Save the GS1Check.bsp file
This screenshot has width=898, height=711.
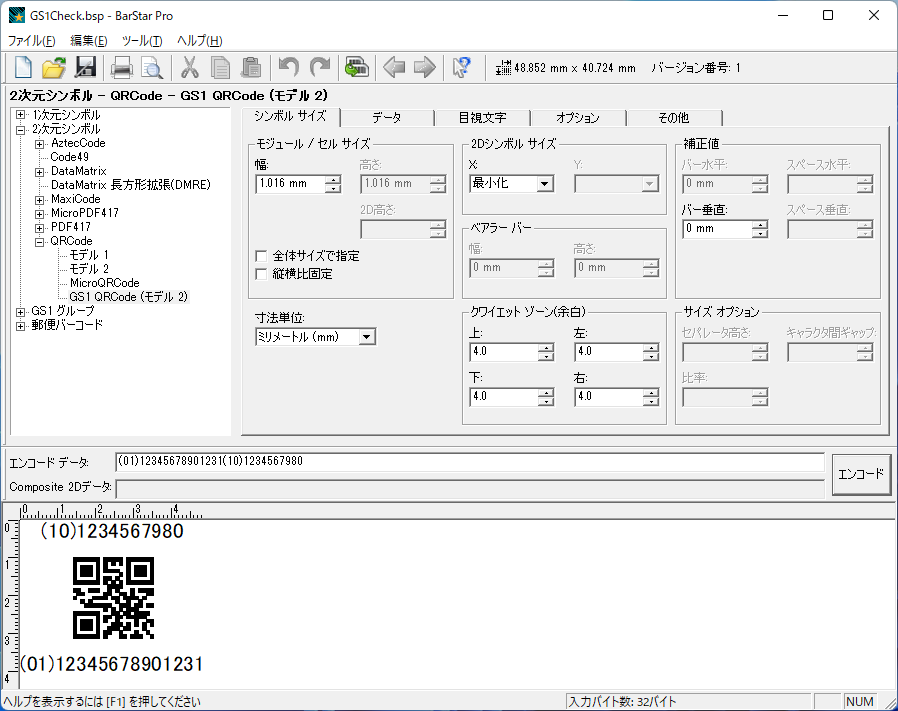[x=86, y=67]
